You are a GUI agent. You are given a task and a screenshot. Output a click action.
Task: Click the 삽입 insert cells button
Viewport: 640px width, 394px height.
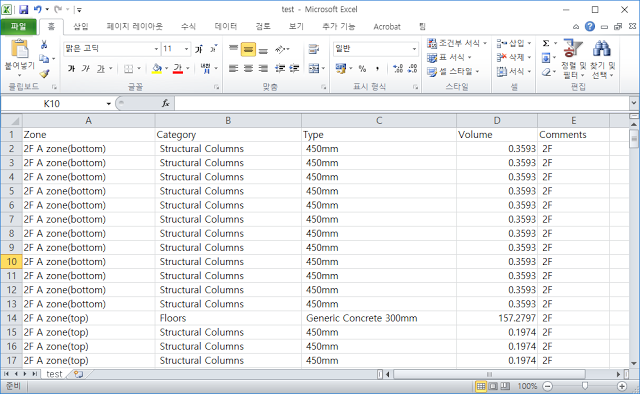click(513, 43)
